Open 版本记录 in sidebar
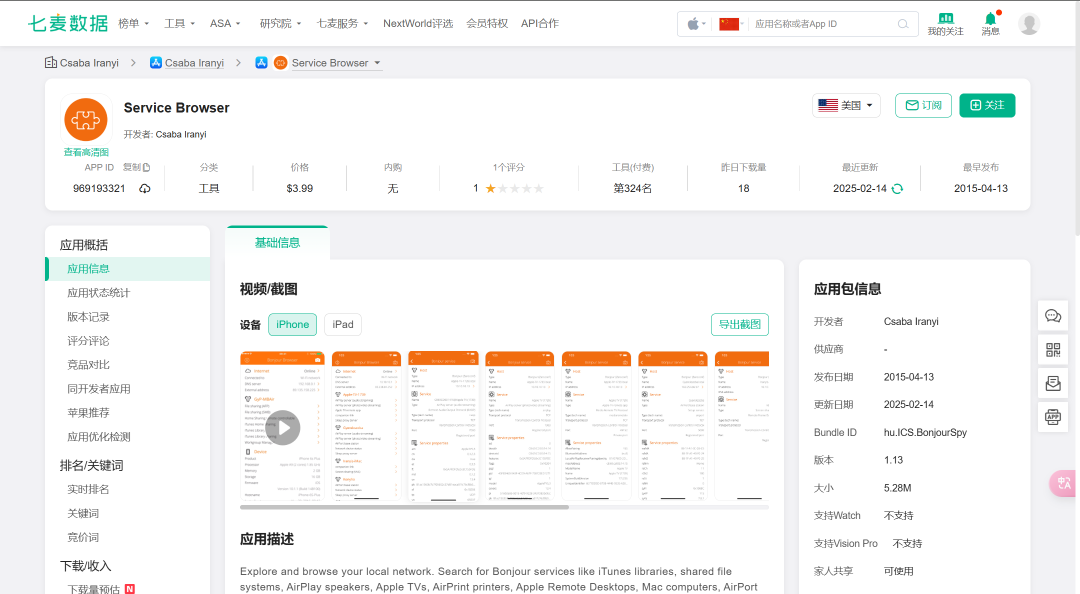1080x594 pixels. pyautogui.click(x=88, y=317)
